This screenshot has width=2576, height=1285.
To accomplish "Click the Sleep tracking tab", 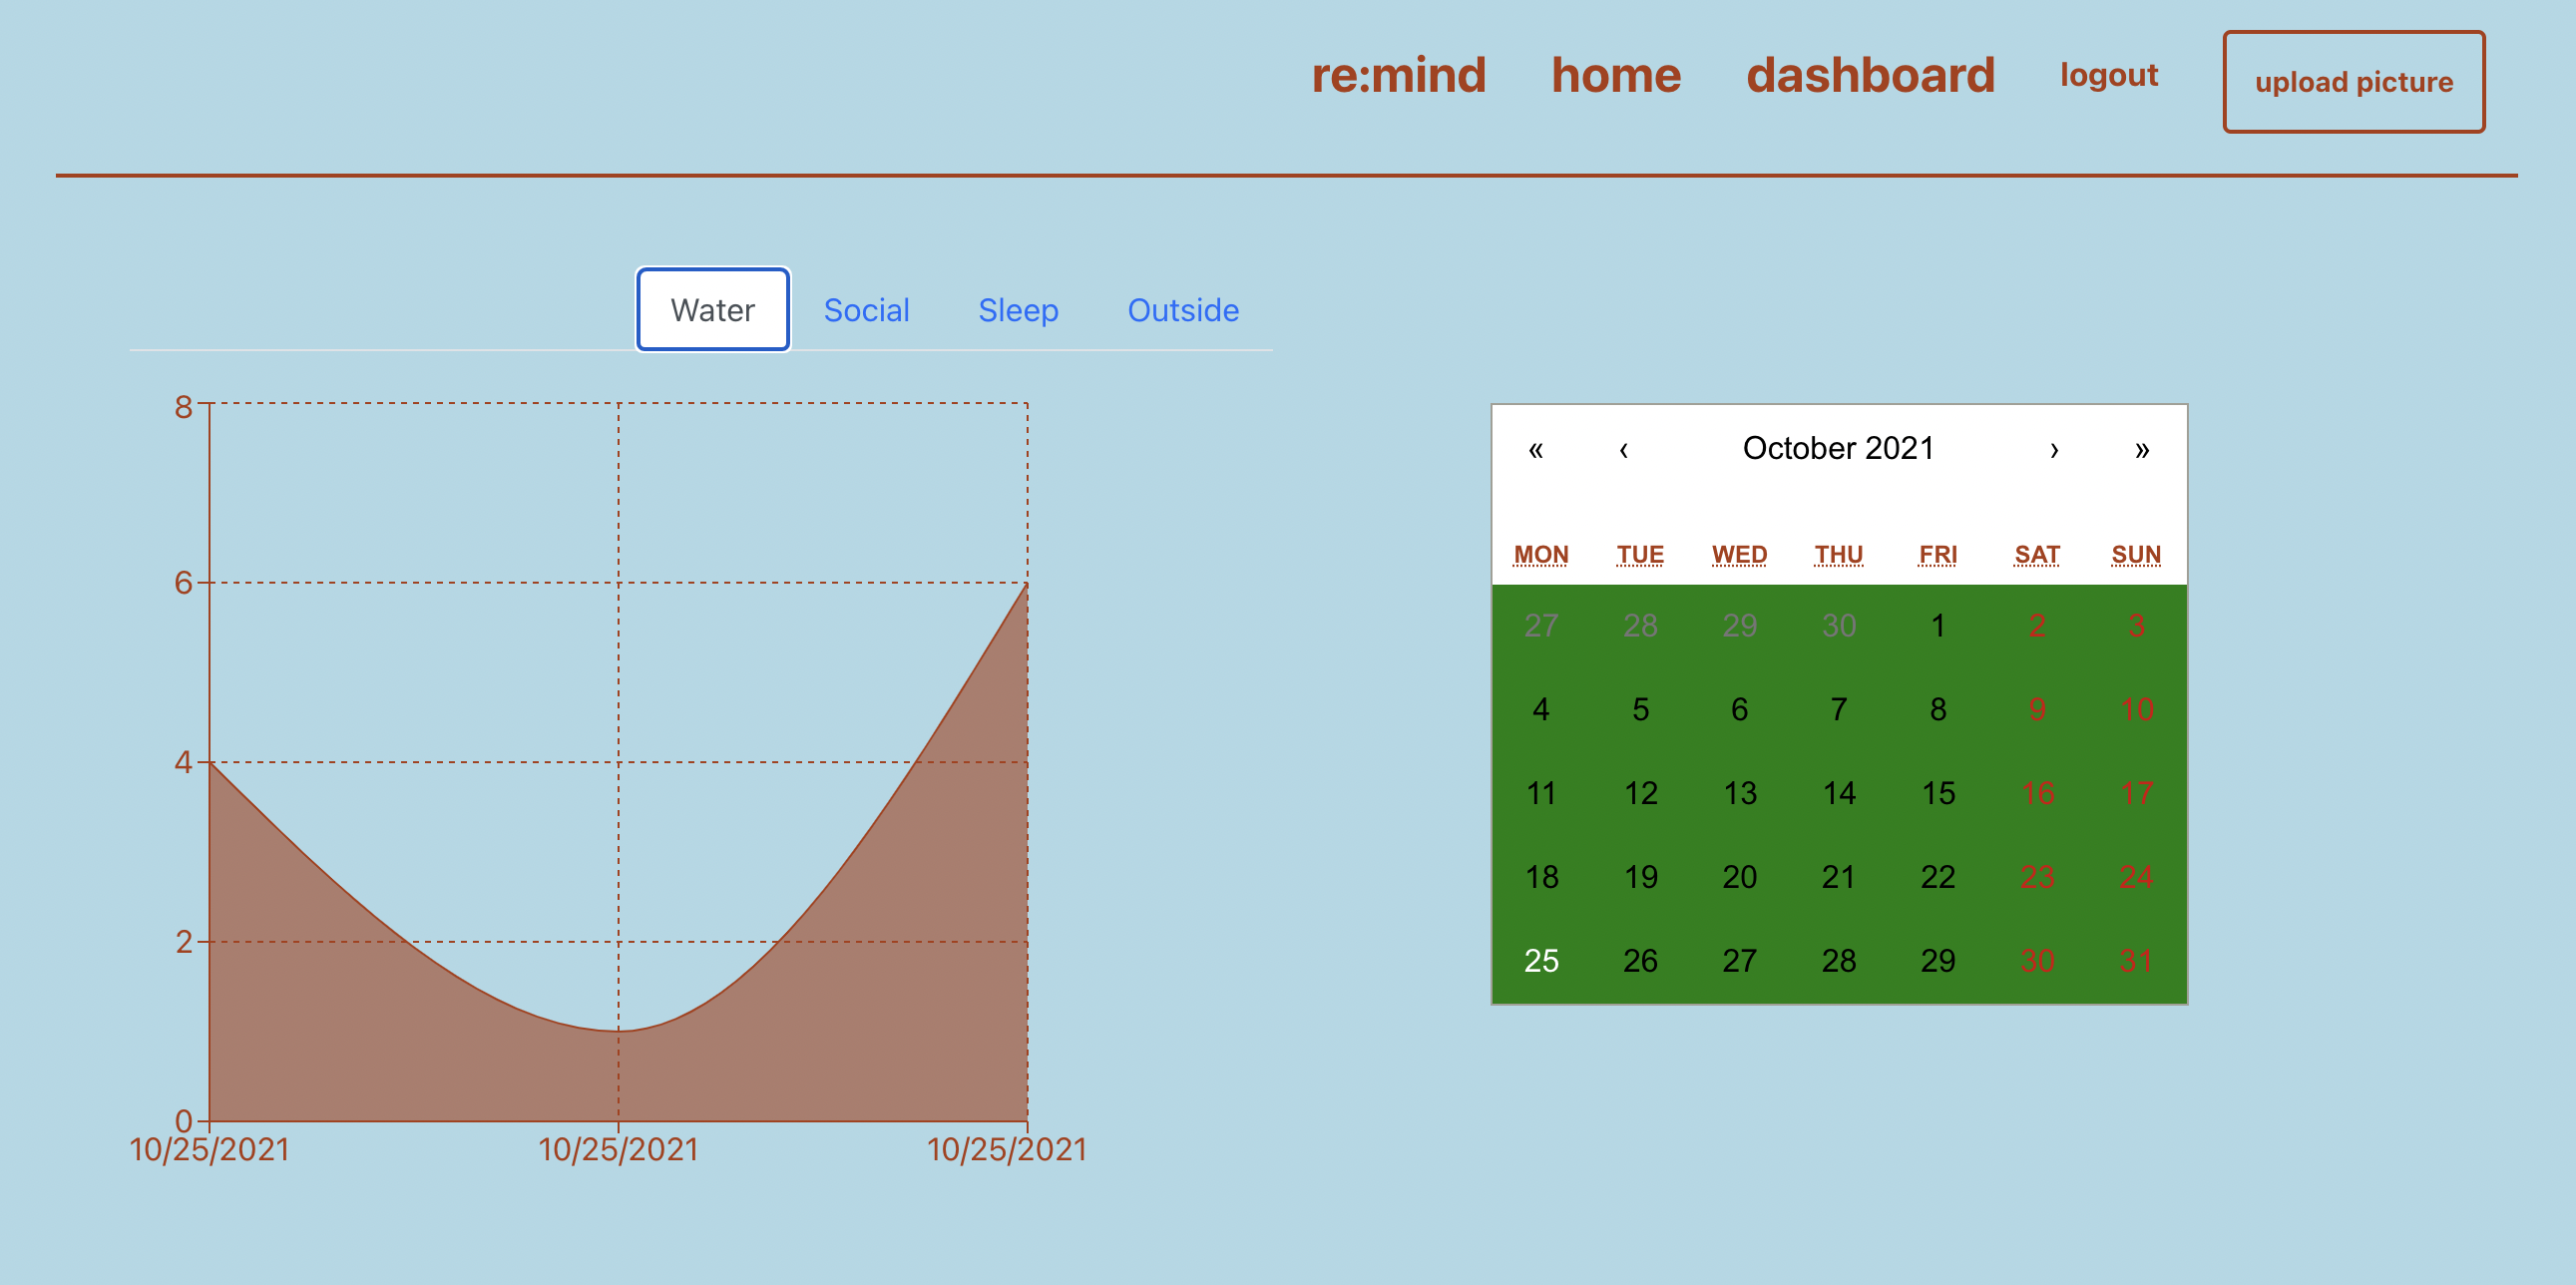I will pos(1017,309).
